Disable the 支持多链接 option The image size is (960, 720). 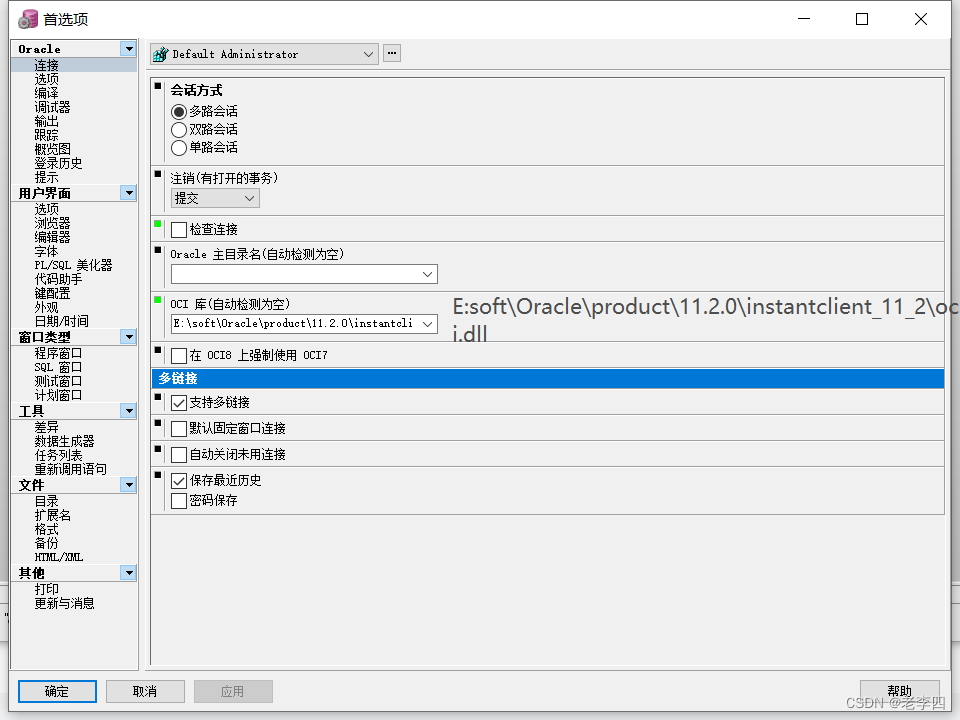tap(177, 403)
